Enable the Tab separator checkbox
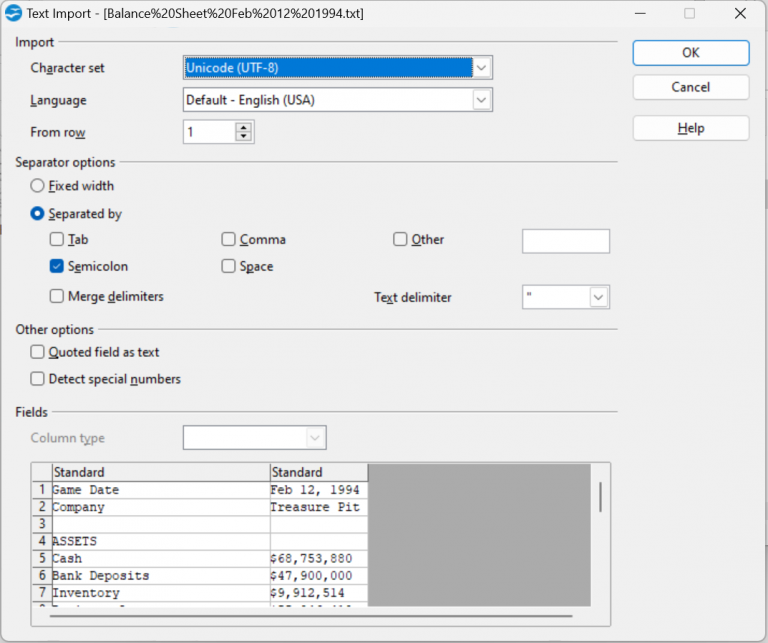This screenshot has width=768, height=643. [57, 240]
